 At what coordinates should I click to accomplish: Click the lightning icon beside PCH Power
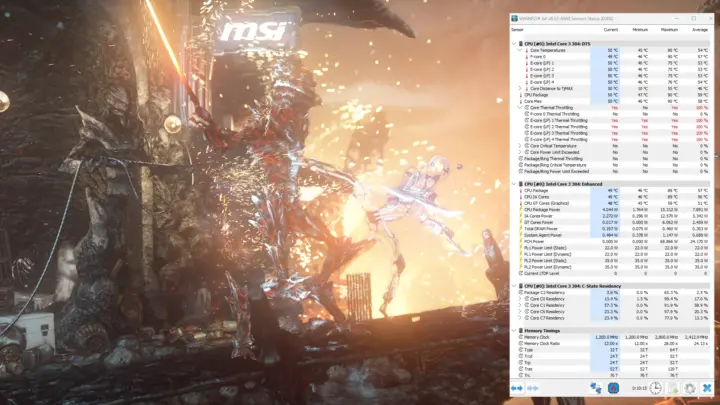point(521,242)
